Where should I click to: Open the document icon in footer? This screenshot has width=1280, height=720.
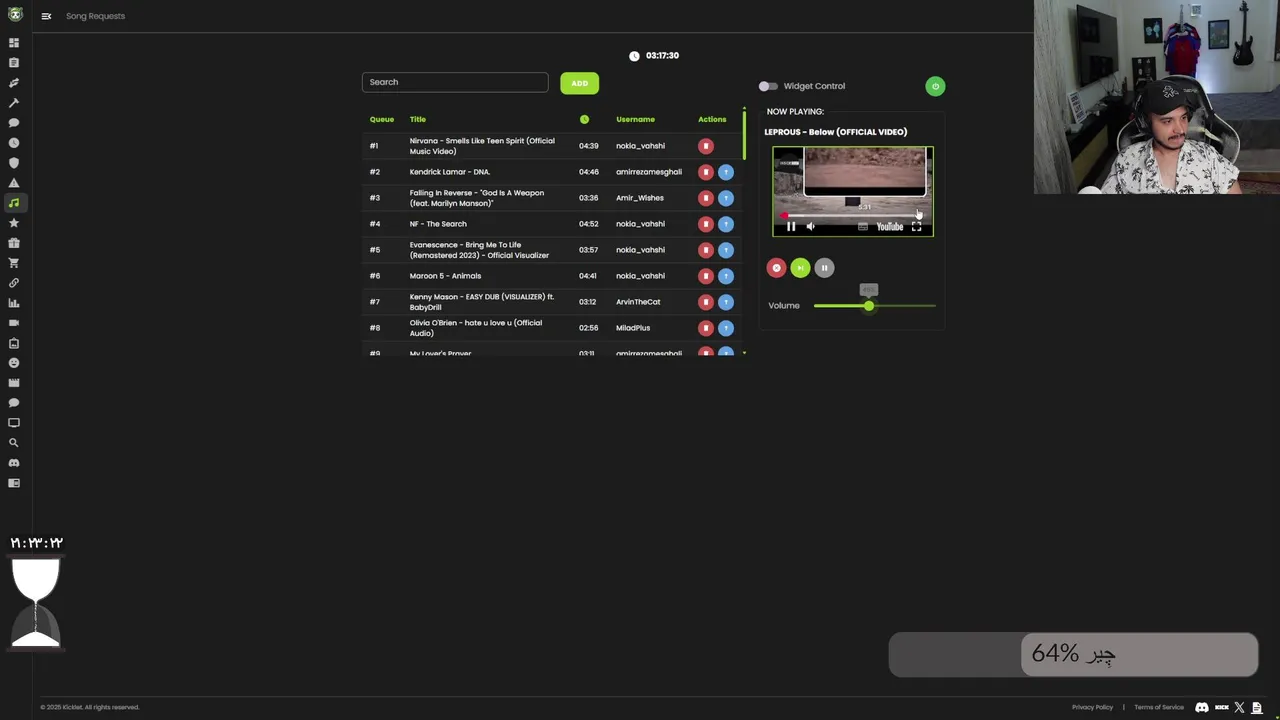tap(1257, 707)
